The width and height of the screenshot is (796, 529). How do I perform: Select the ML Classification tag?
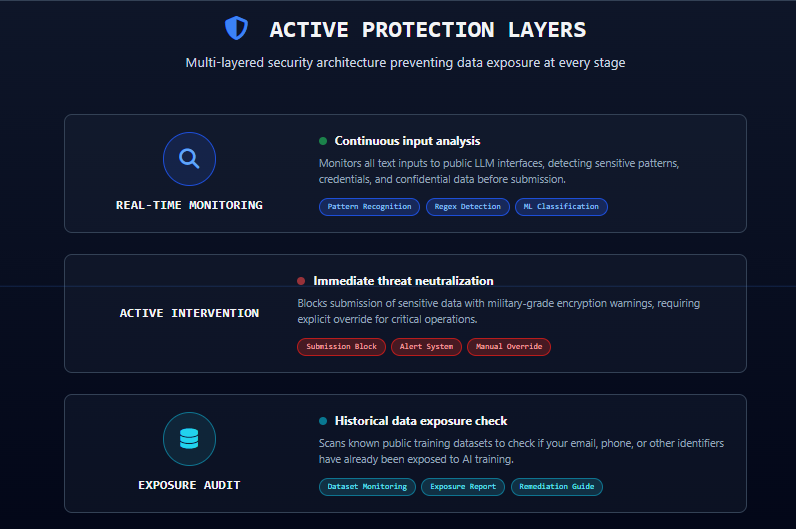coord(561,207)
